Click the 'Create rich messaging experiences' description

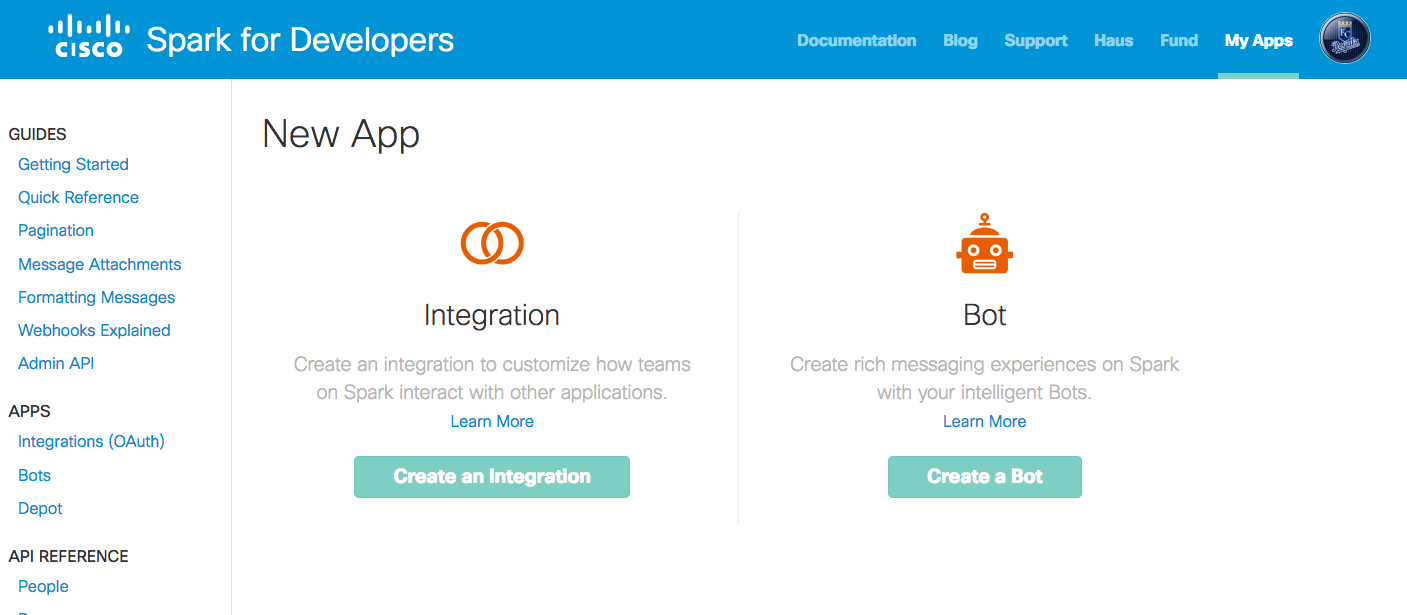pyautogui.click(x=985, y=378)
